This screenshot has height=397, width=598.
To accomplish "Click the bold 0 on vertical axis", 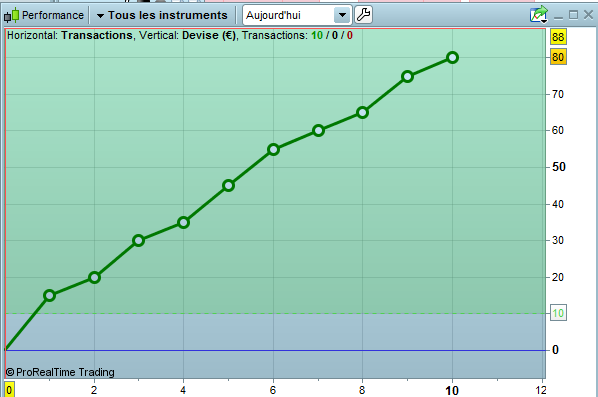I will [555, 350].
